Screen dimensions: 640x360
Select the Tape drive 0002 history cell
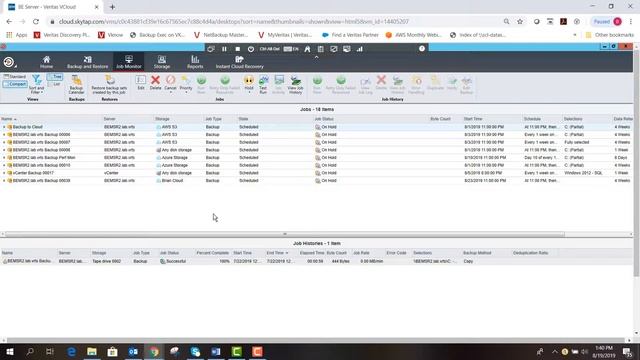click(x=107, y=261)
